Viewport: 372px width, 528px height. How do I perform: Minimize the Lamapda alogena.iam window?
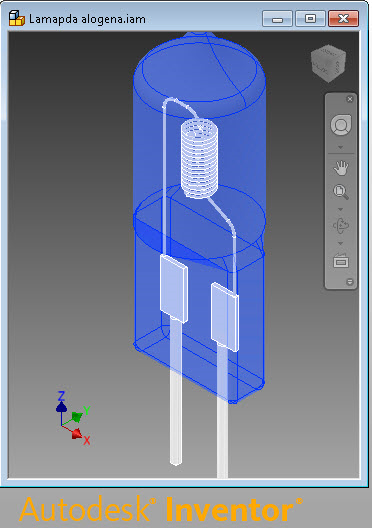click(277, 18)
